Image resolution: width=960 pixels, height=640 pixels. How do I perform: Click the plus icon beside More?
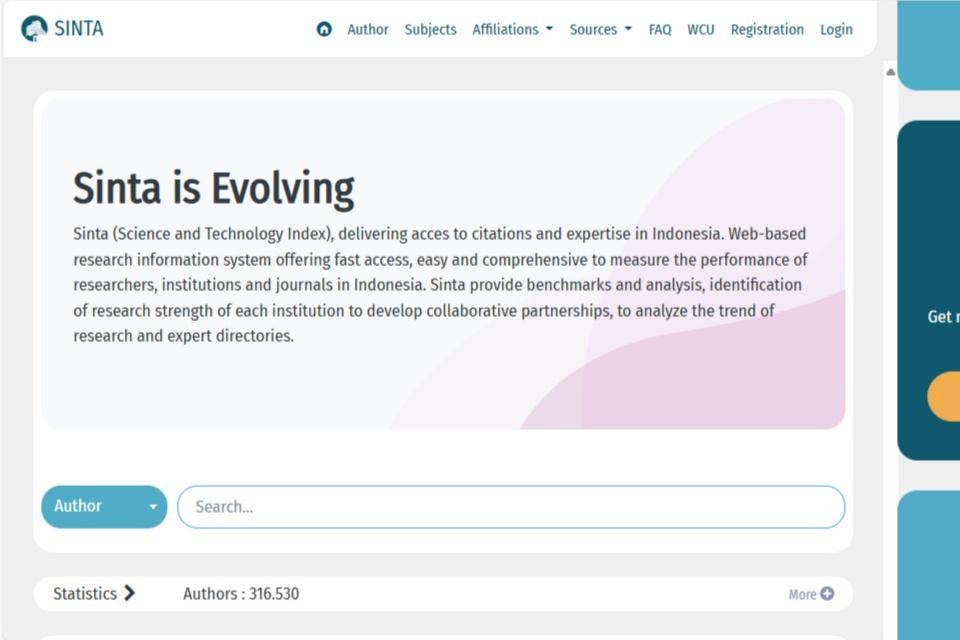click(x=827, y=593)
